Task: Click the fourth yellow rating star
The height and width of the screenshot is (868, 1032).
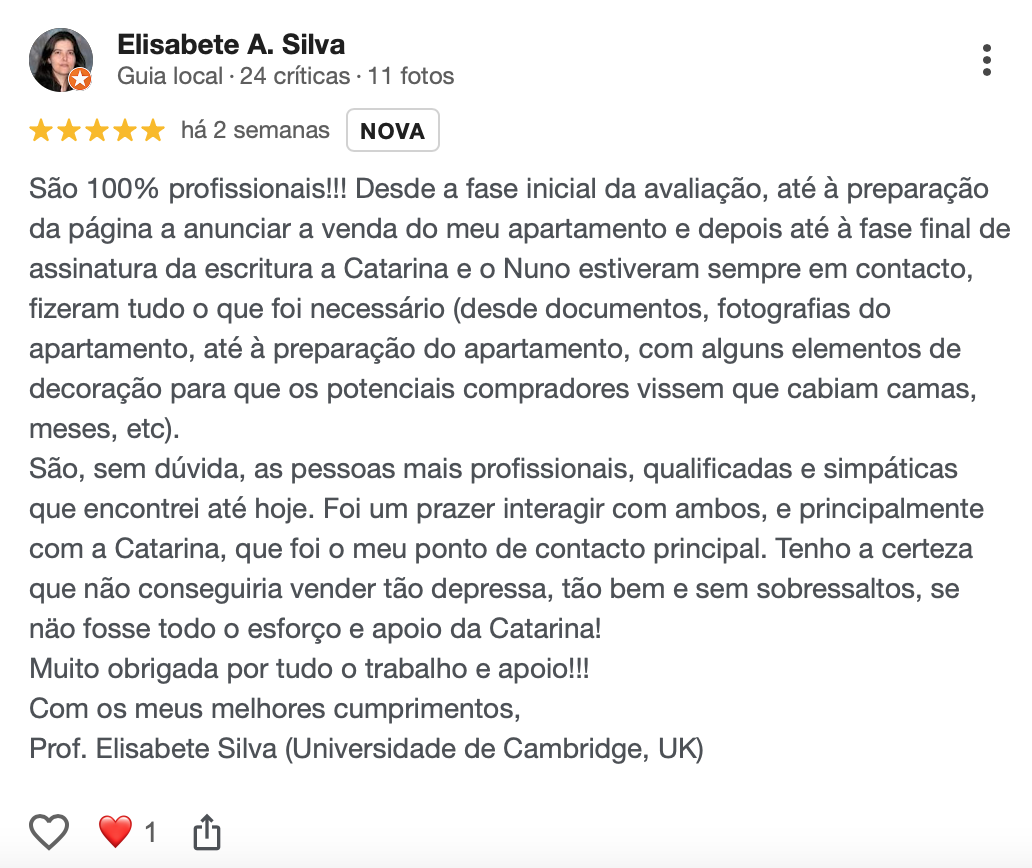Action: click(x=125, y=131)
